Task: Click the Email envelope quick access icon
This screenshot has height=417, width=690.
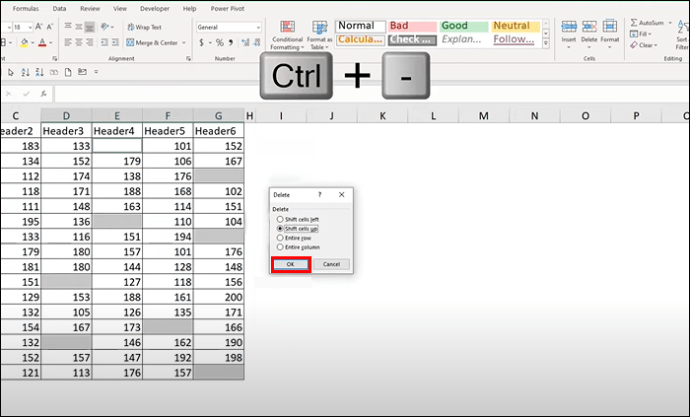Action: click(x=82, y=72)
